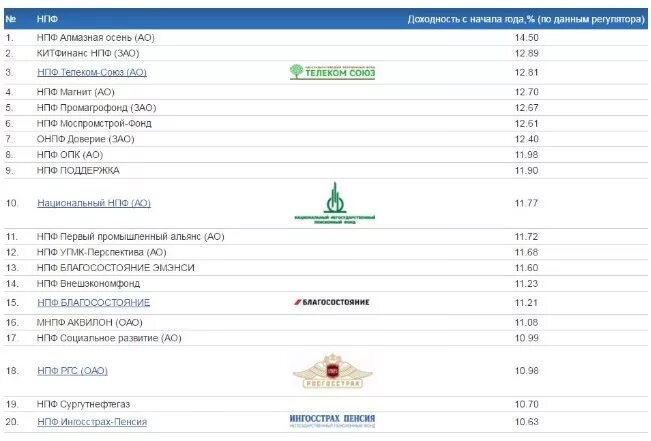Select НПФ Социальное развитие (АО) name
This screenshot has height=441, width=651.
(x=109, y=338)
